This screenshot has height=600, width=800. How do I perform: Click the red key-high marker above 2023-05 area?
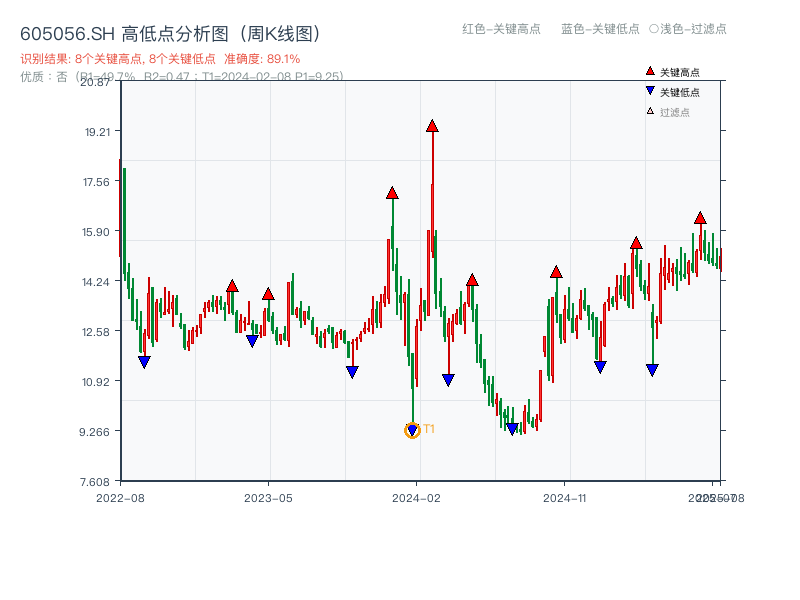click(268, 294)
